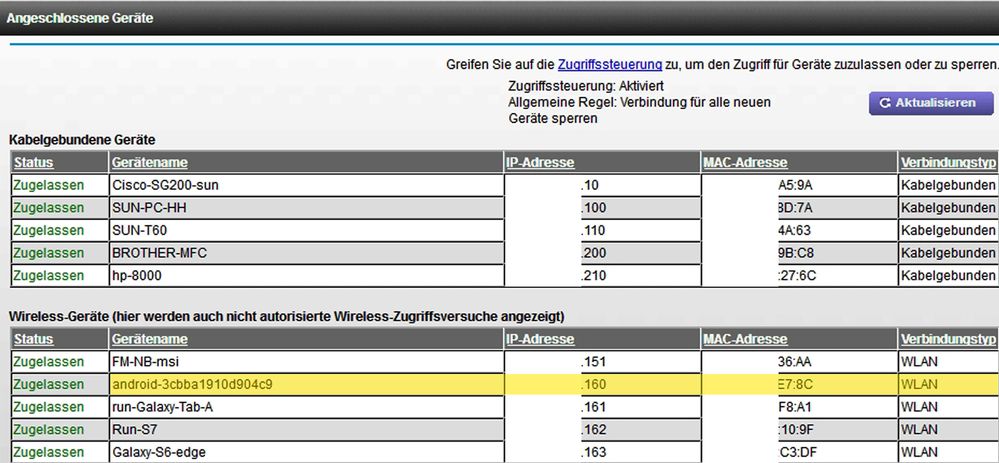Click IP address ending .100

coord(593,208)
